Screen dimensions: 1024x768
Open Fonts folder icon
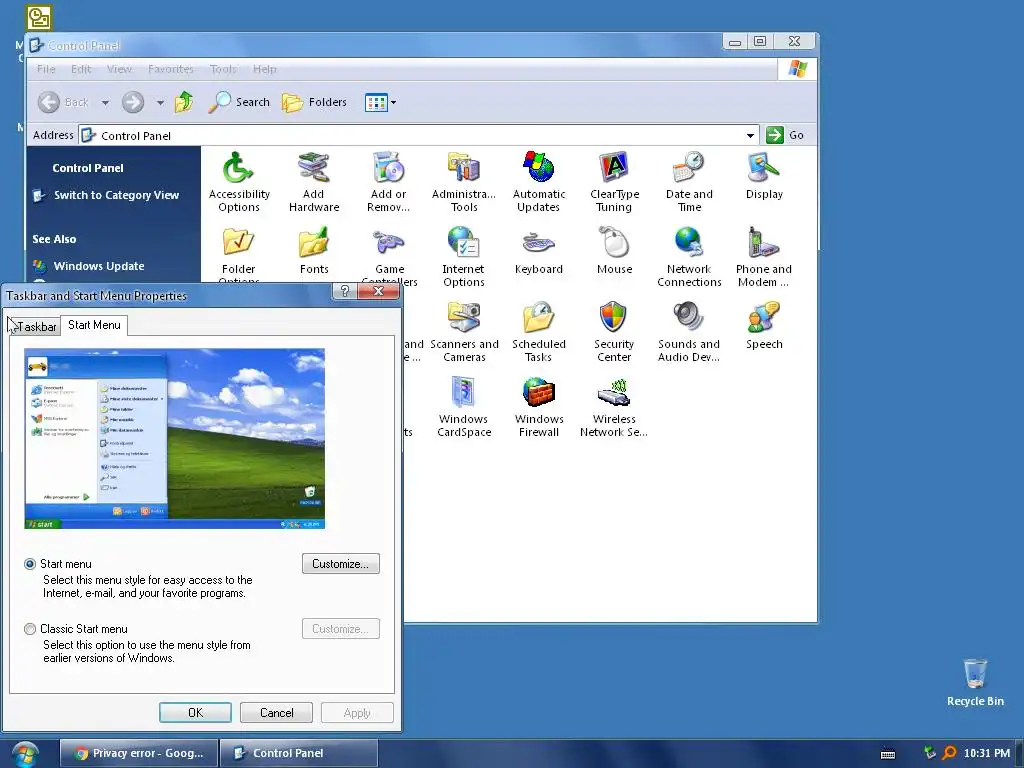(313, 251)
